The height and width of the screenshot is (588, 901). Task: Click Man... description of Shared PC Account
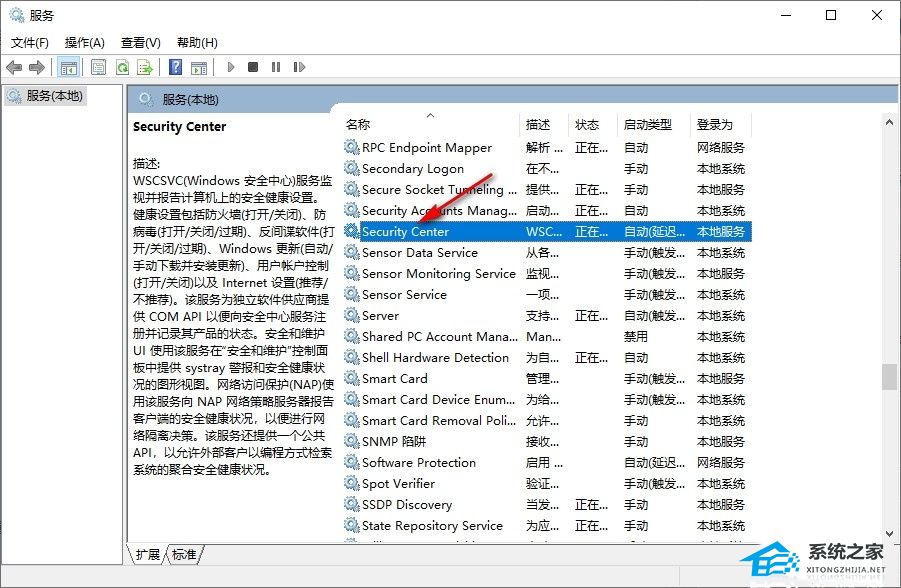pyautogui.click(x=543, y=336)
